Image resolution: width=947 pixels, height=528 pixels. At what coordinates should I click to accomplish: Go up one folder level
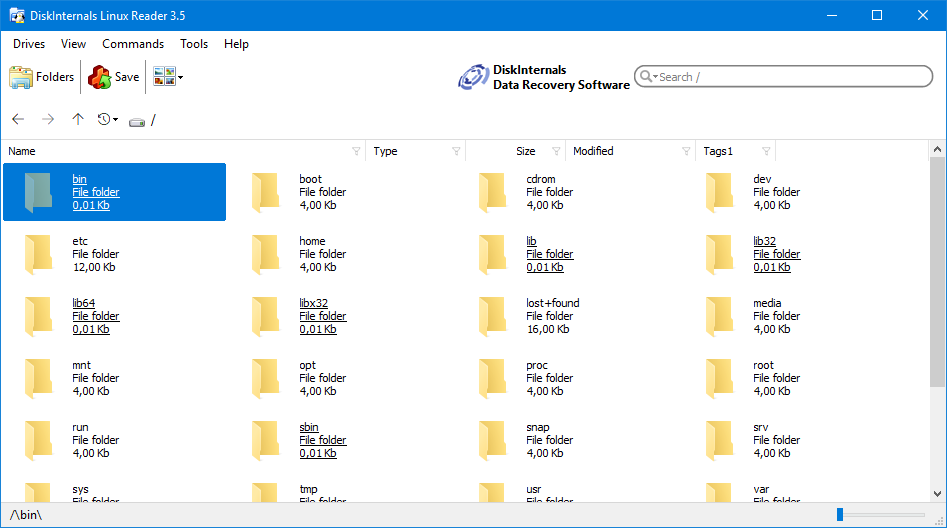(77, 119)
